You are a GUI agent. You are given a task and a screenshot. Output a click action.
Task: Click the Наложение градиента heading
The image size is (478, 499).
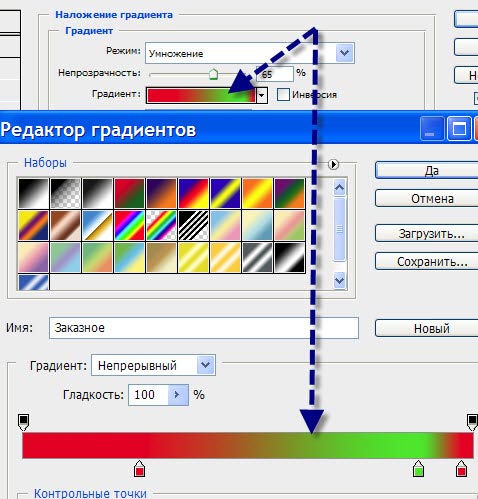click(x=114, y=15)
